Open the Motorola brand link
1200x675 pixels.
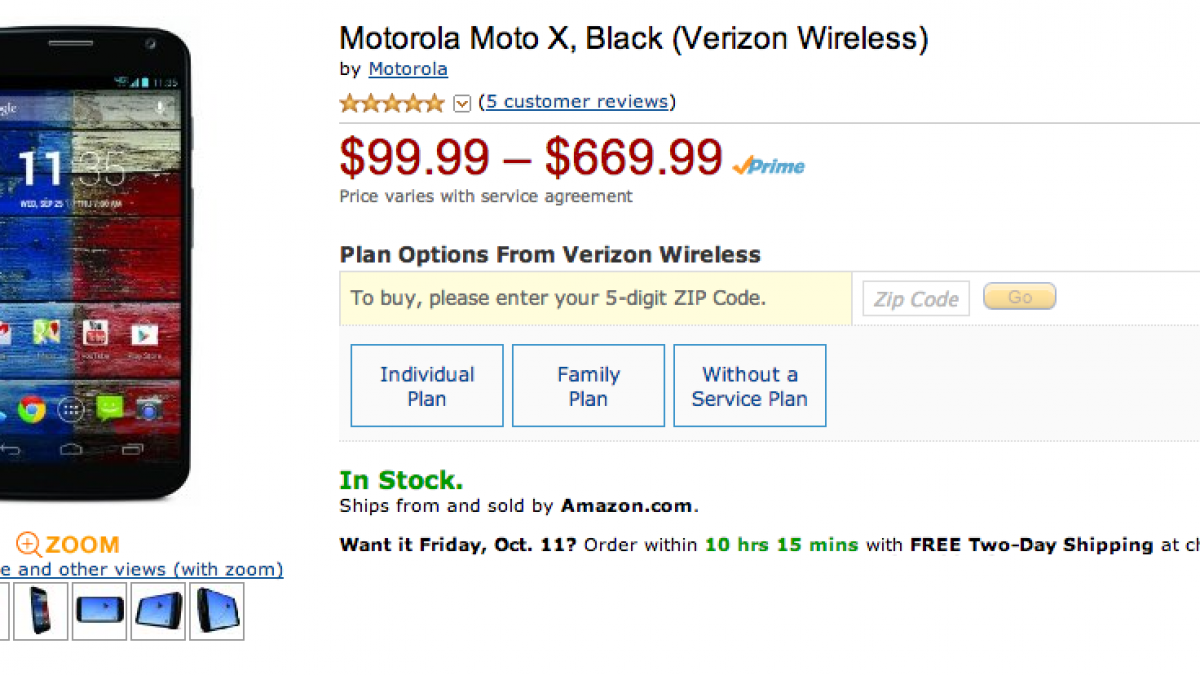coord(408,69)
